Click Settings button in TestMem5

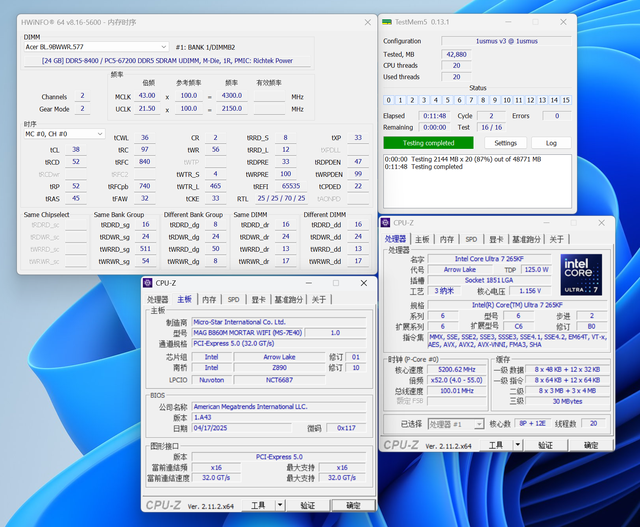point(505,143)
